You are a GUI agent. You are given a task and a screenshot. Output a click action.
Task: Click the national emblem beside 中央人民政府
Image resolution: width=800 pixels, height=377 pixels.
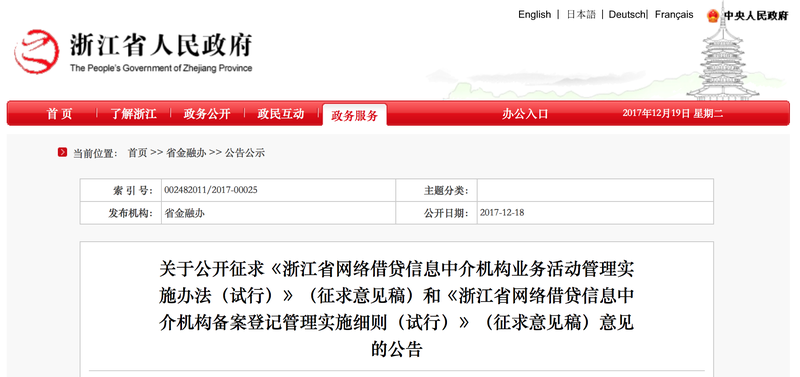pos(713,16)
